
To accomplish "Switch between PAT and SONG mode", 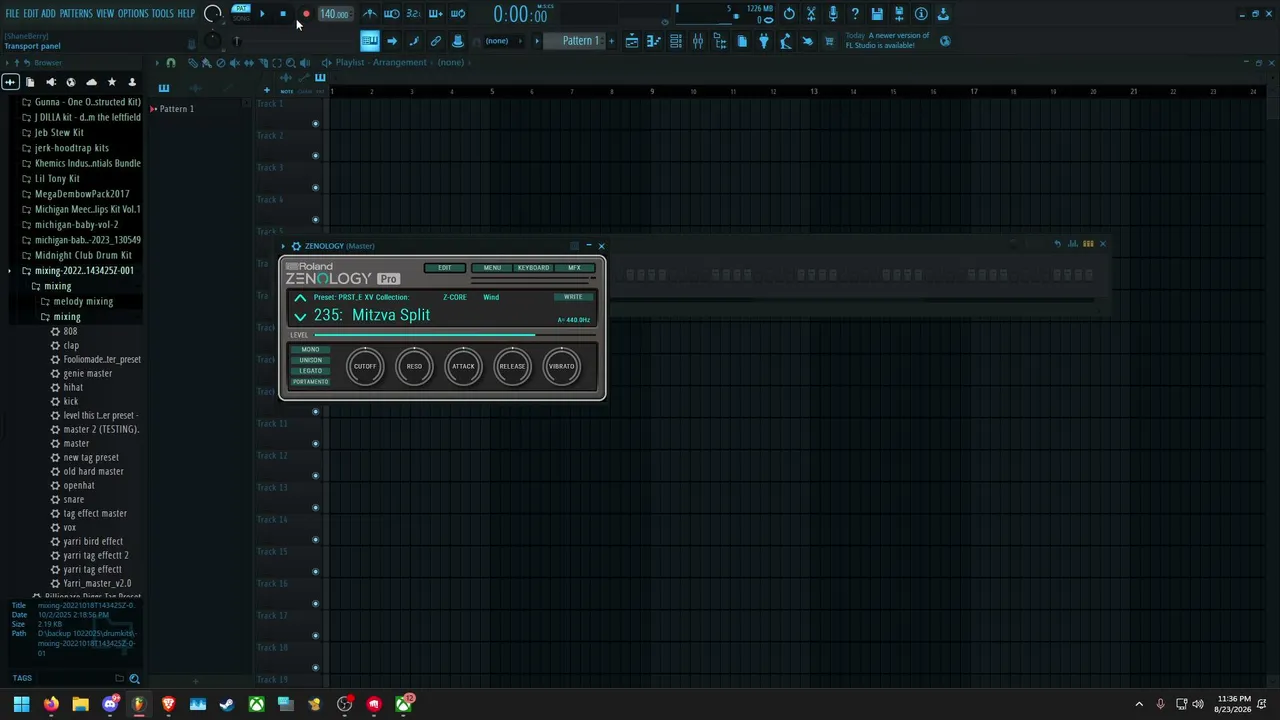I will click(x=241, y=13).
